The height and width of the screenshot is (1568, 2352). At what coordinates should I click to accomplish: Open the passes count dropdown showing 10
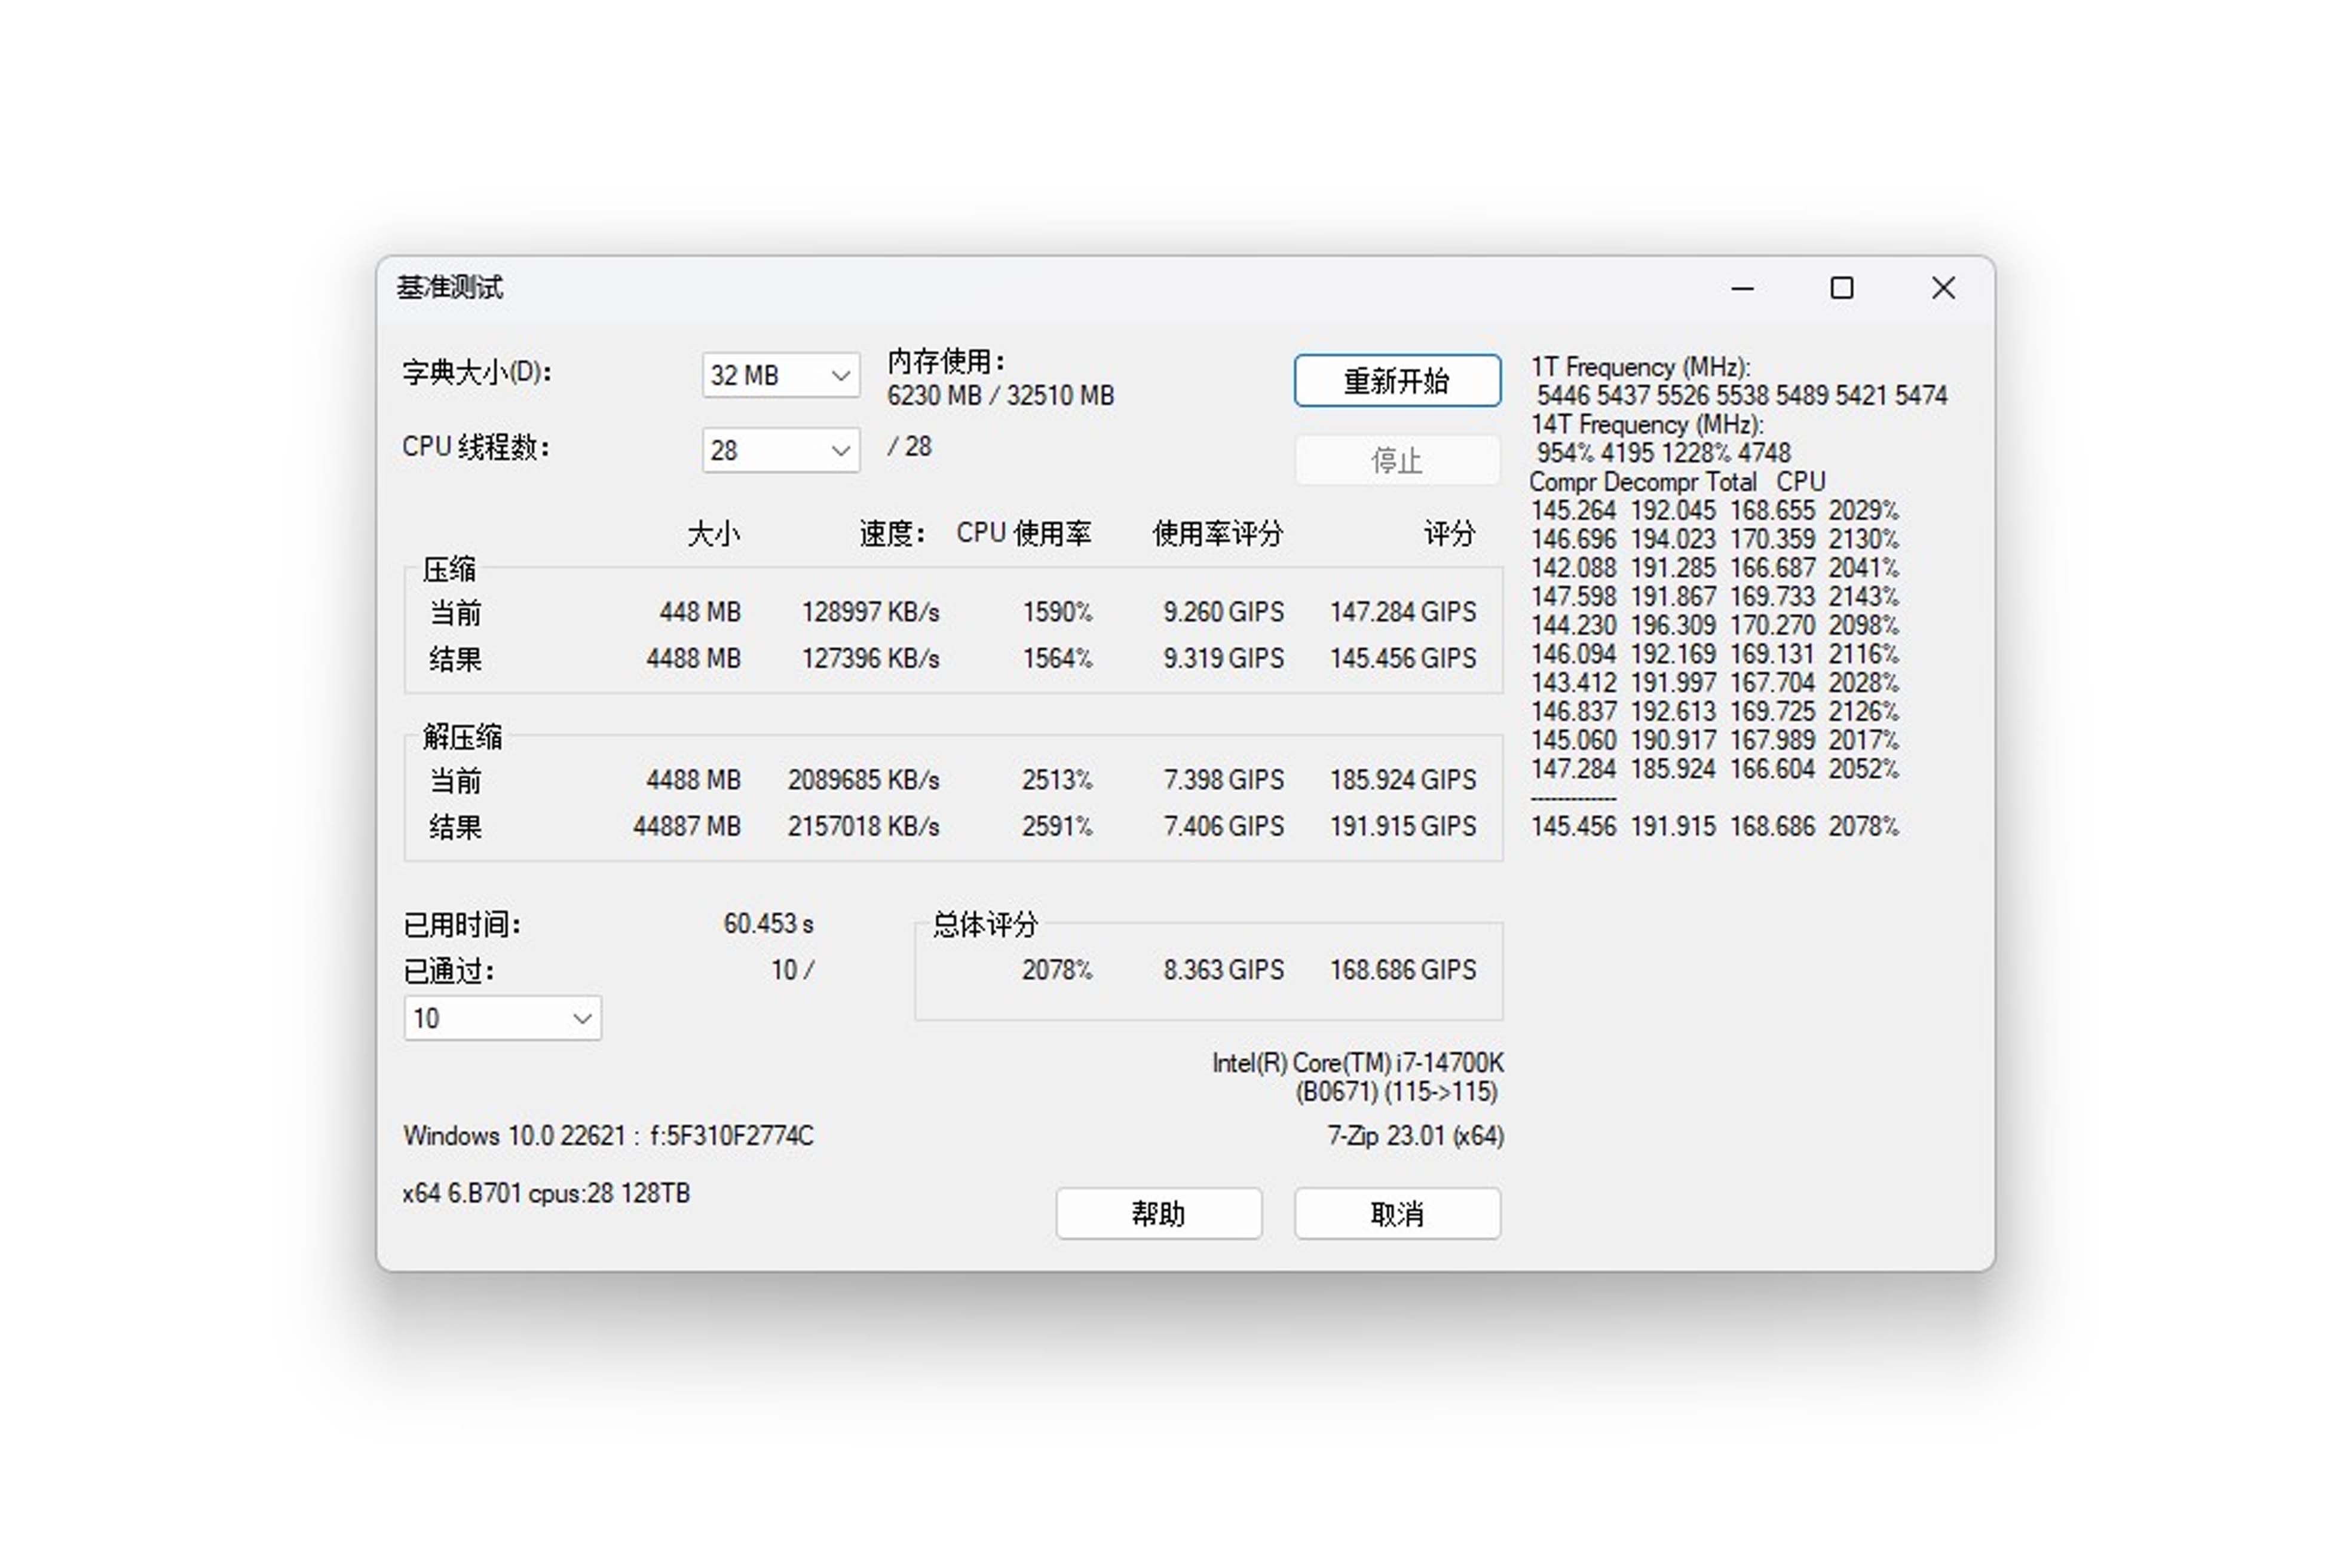tap(502, 1018)
